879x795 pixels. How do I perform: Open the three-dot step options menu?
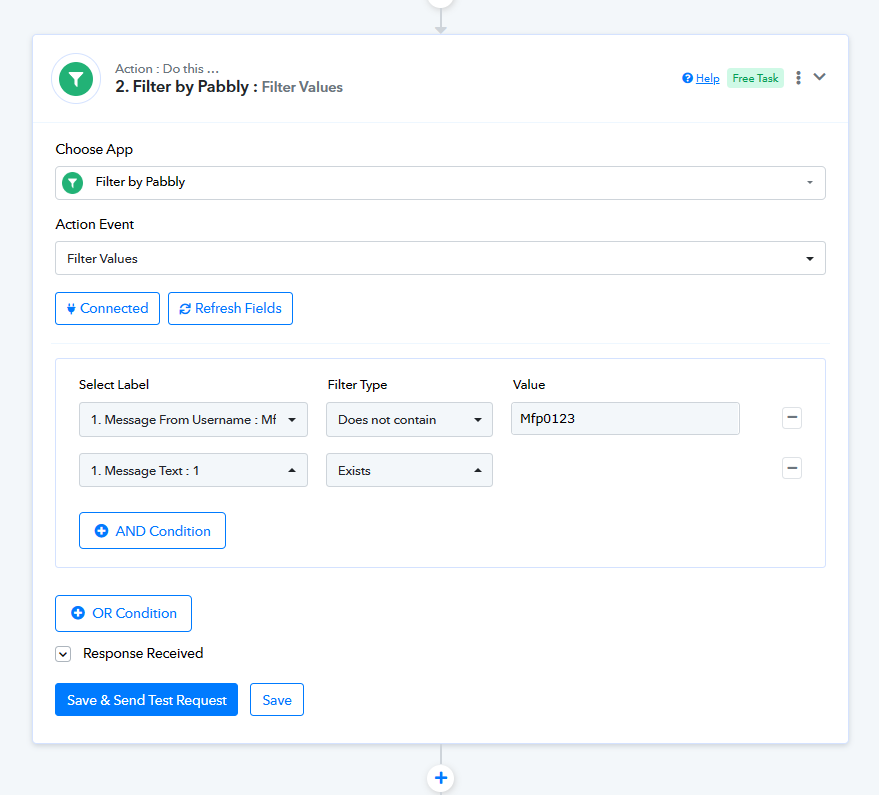(x=798, y=78)
